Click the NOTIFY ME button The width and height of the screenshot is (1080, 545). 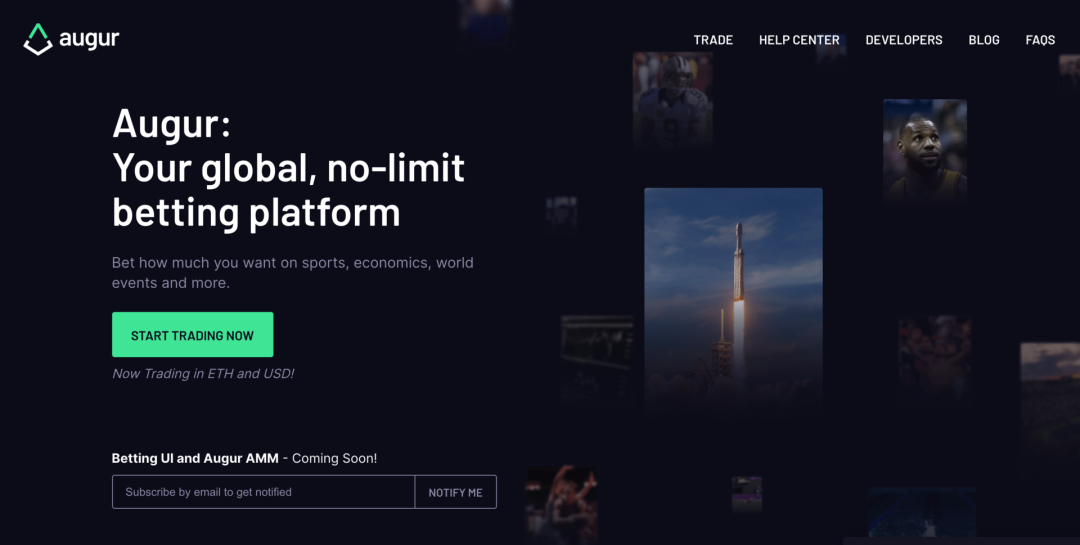[455, 492]
